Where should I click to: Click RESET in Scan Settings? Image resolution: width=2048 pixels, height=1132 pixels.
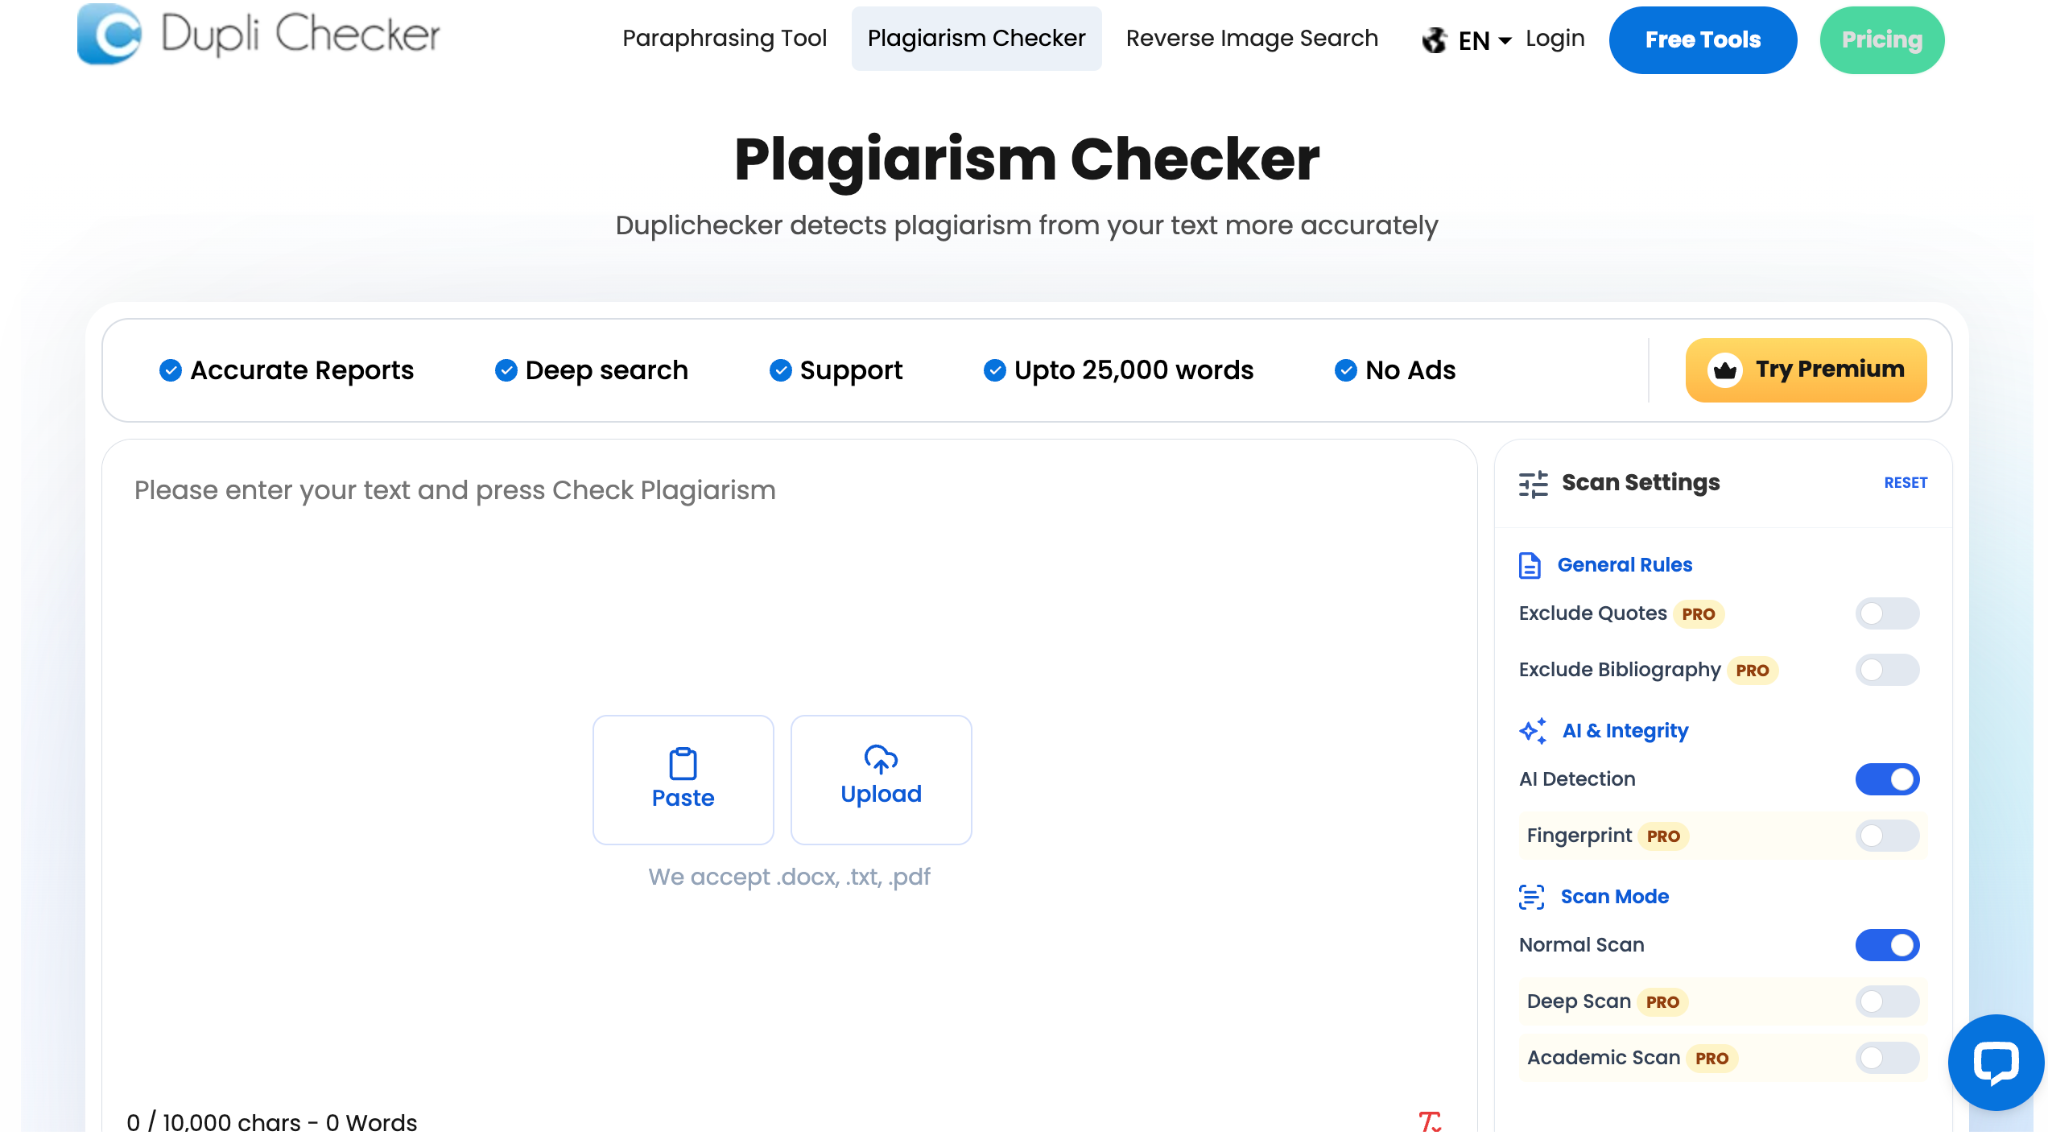[x=1905, y=483]
